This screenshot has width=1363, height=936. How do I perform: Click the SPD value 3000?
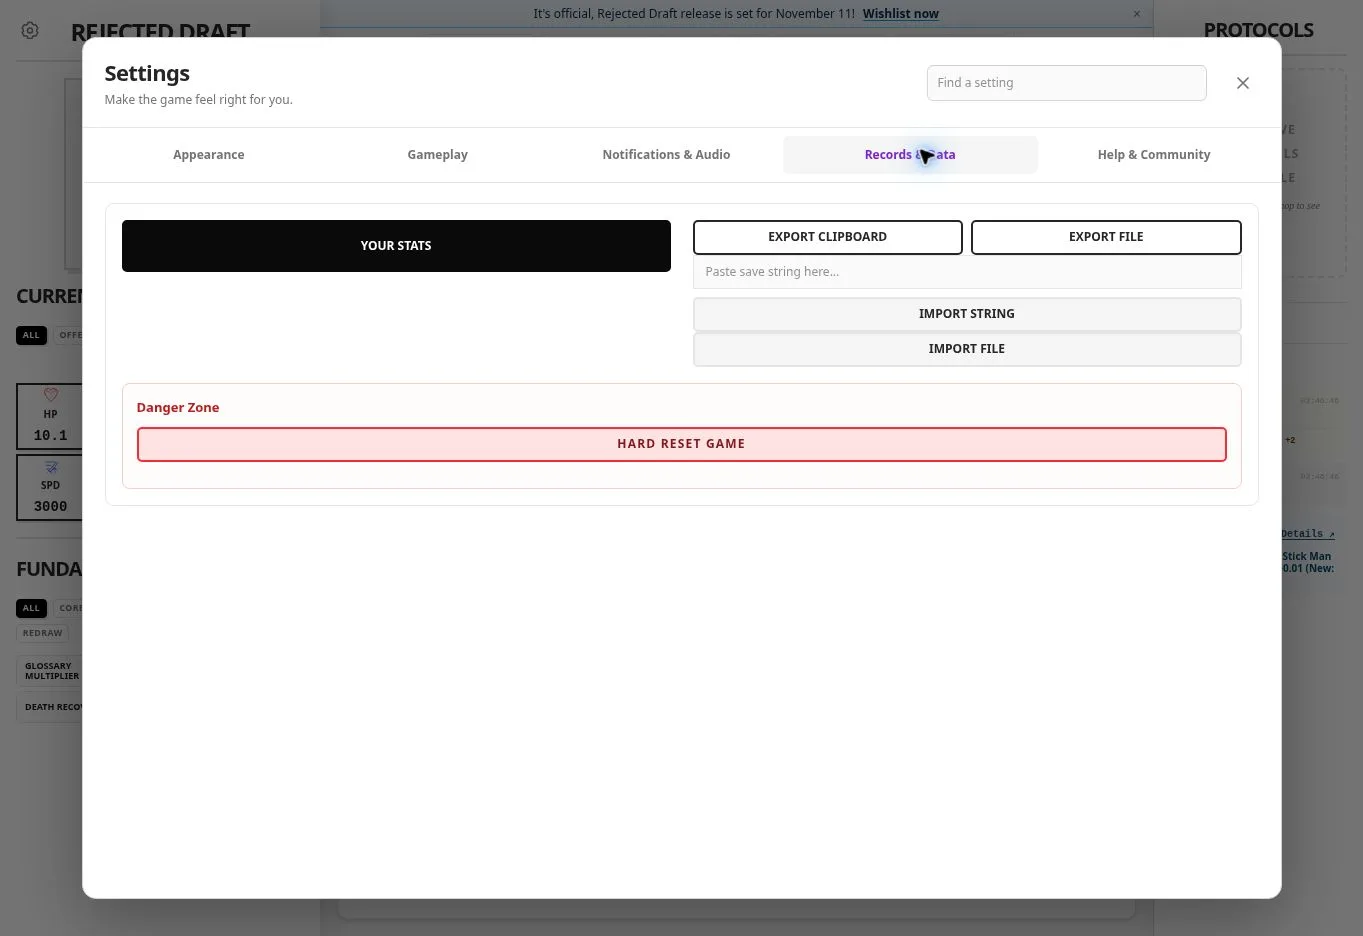[x=51, y=507]
